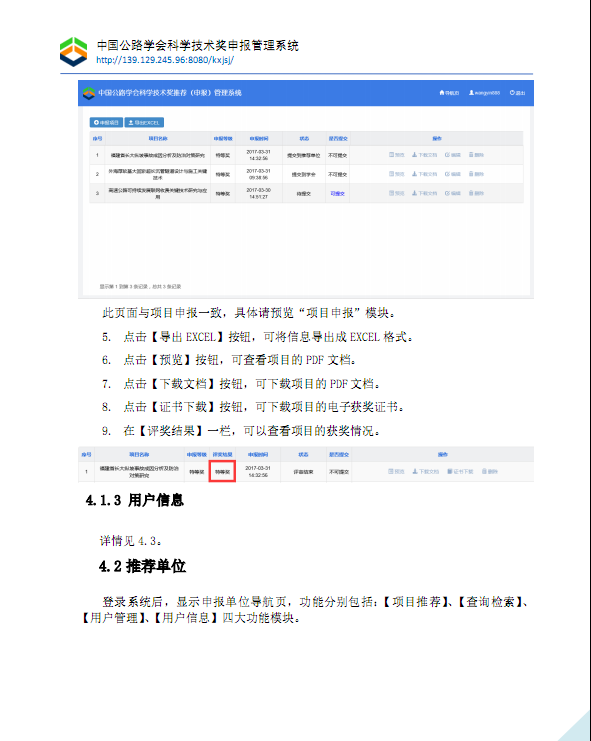Delete the third project row
This screenshot has width=591, height=741.
point(476,193)
